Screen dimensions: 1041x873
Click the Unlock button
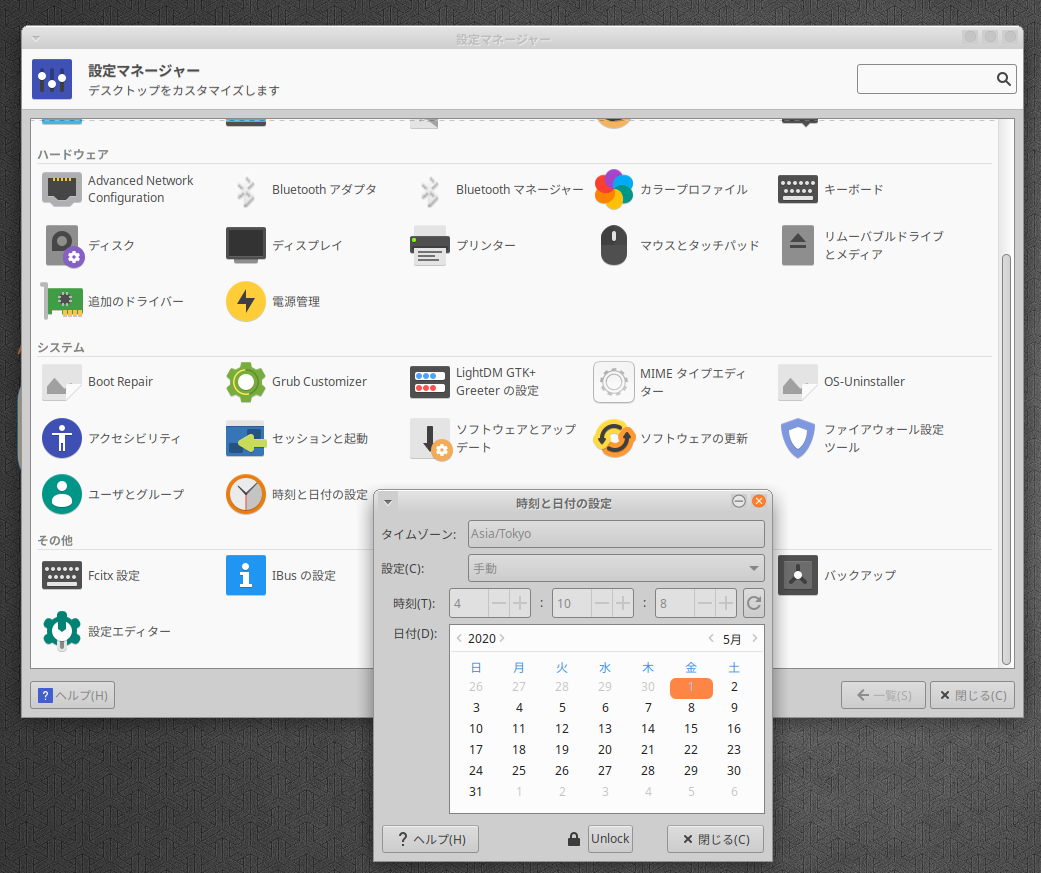click(610, 838)
